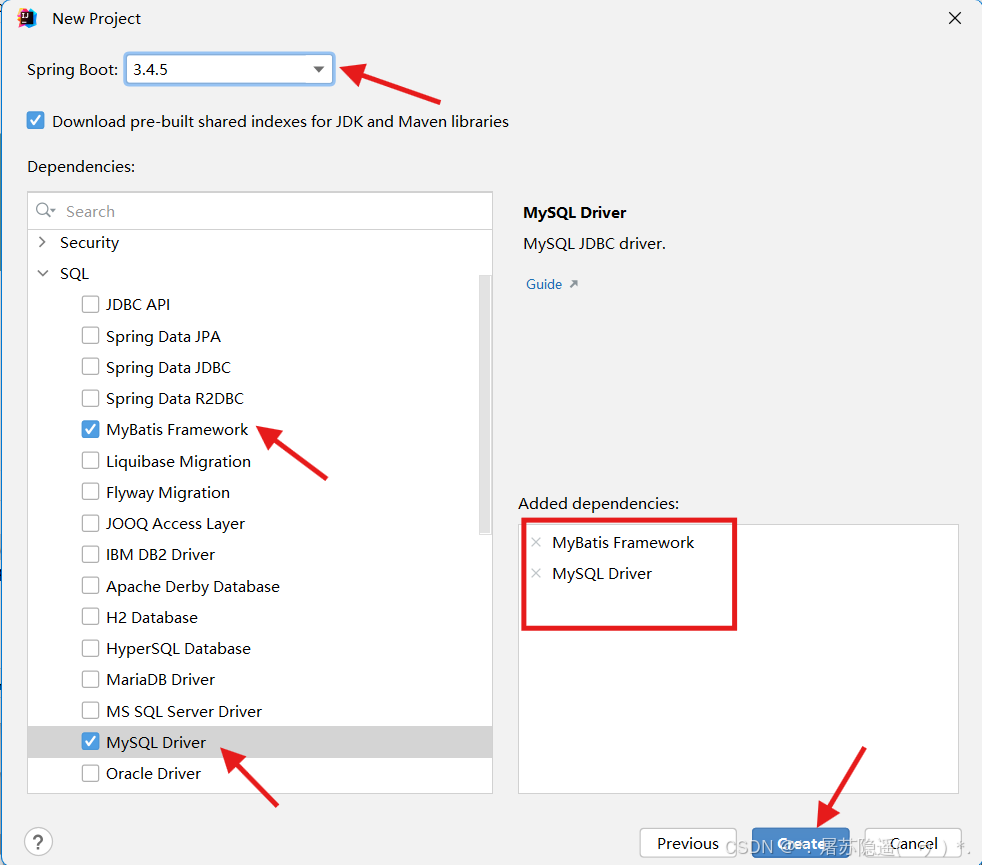Close the New Project dialog
This screenshot has height=865, width=982.
tap(954, 18)
